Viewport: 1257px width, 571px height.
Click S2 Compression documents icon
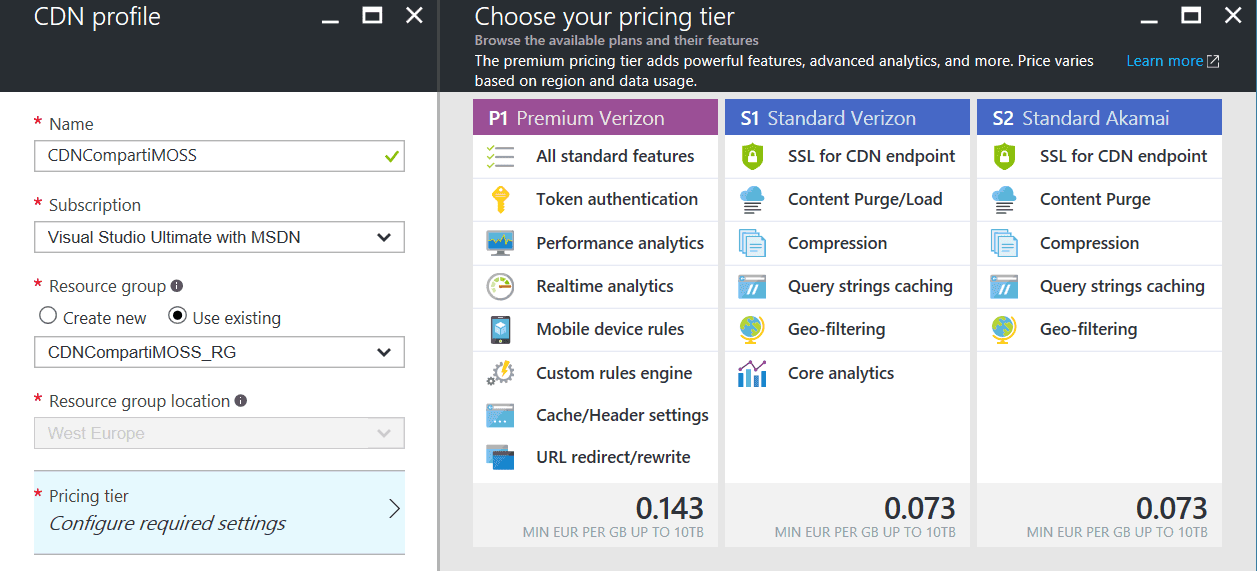pos(1004,243)
